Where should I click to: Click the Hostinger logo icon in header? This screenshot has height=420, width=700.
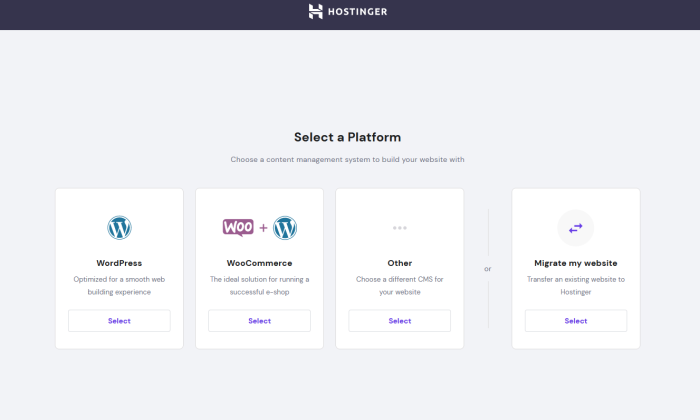click(x=316, y=12)
